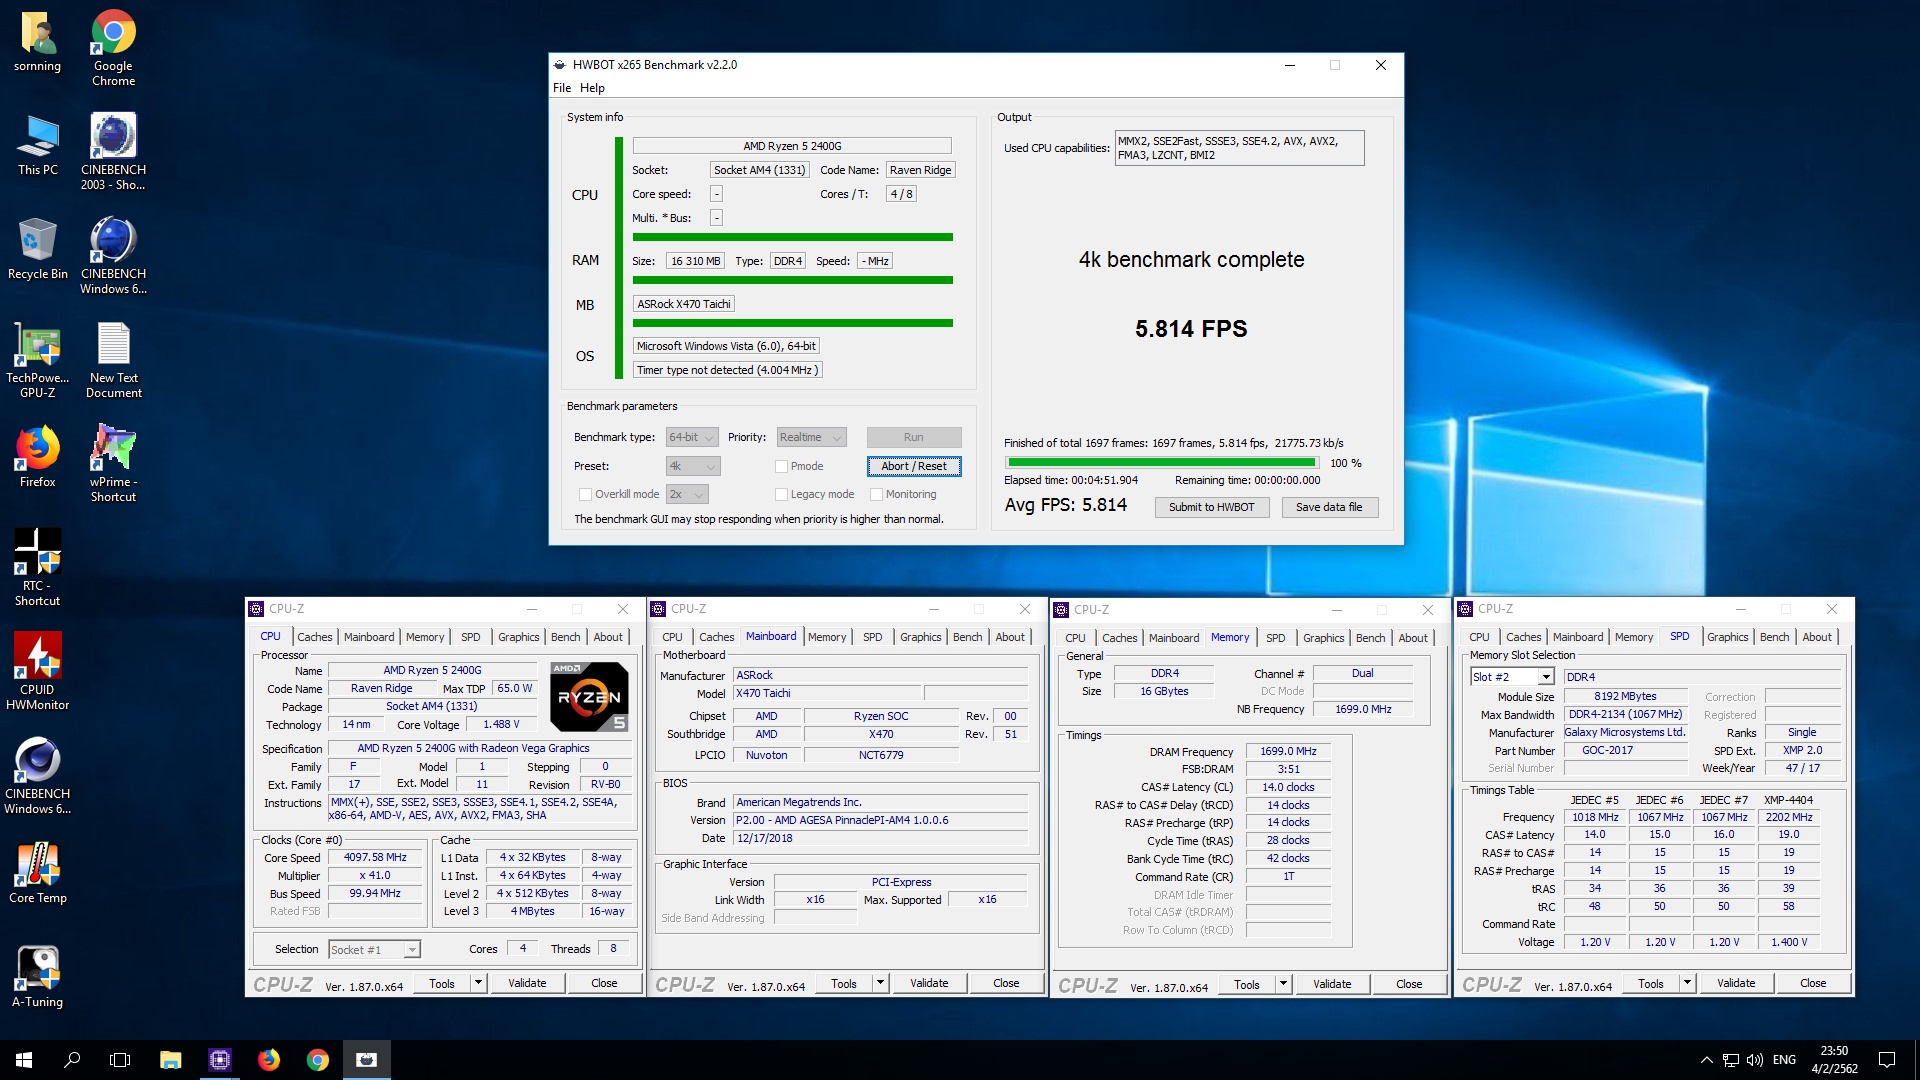Screen dimensions: 1920x1080
Task: Show hidden system tray icons
Action: click(x=1706, y=1060)
